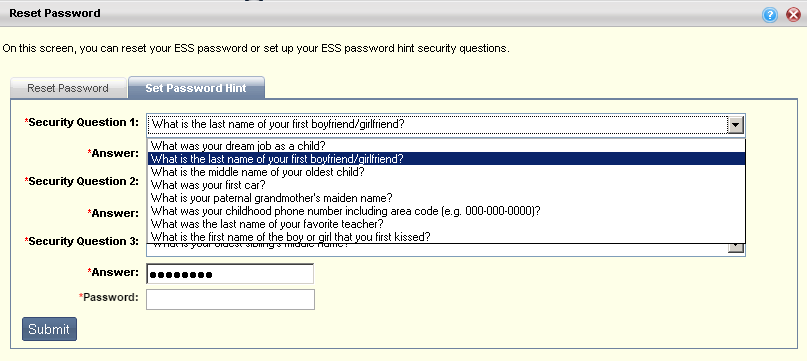
Task: Open the blue help question mark icon
Action: tap(769, 15)
